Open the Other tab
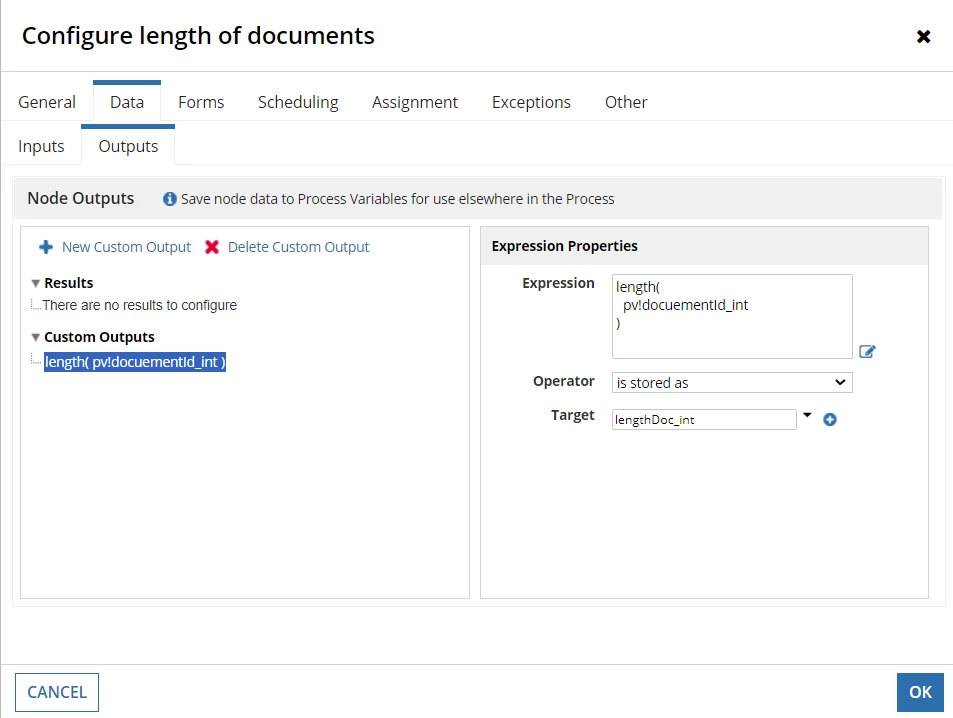Viewport: 953px width, 718px height. pyautogui.click(x=626, y=102)
